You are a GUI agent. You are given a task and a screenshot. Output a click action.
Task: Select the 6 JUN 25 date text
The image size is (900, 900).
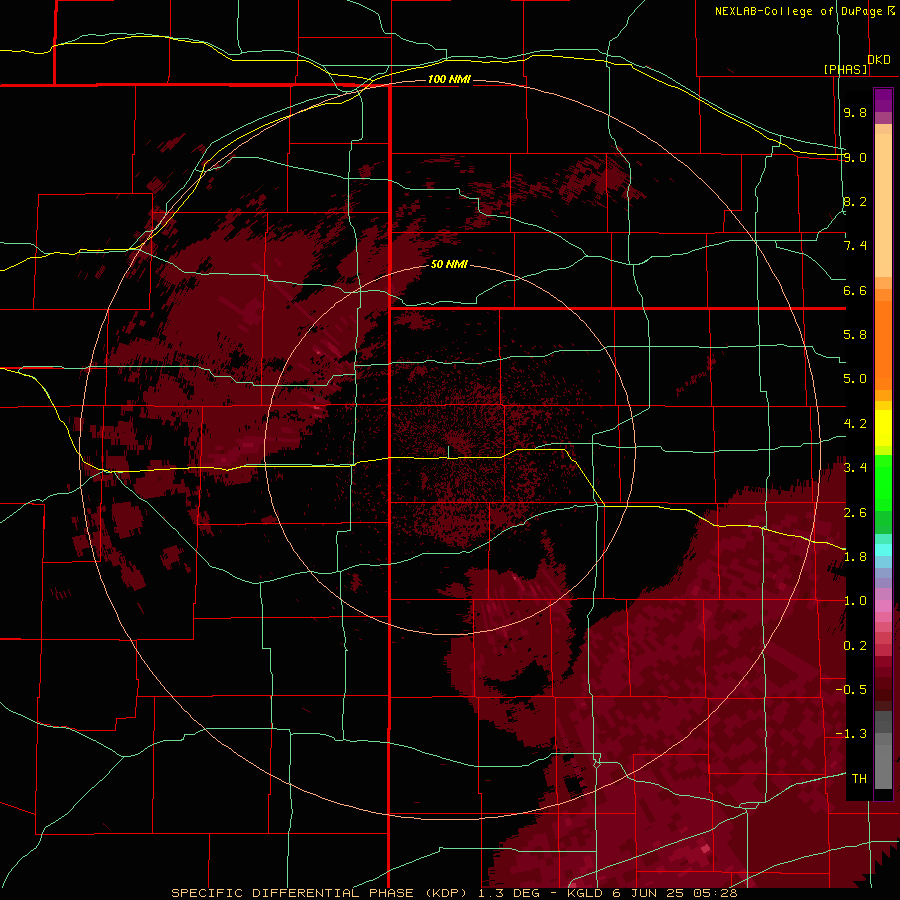[x=649, y=893]
